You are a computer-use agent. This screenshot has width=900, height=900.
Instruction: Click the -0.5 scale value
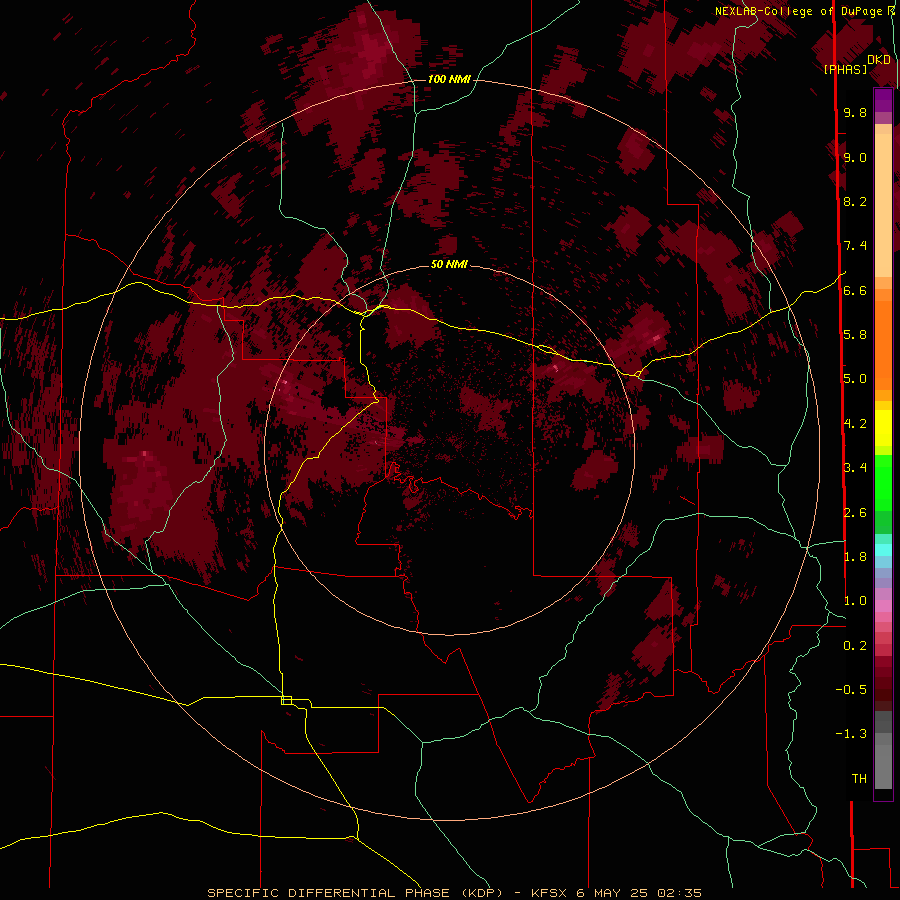(851, 689)
